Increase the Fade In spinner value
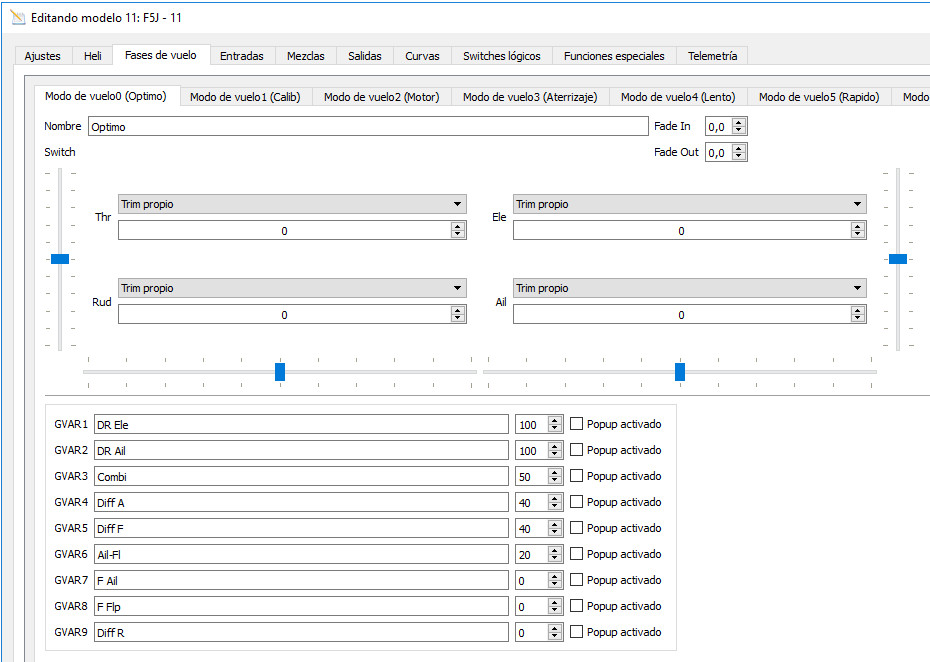 click(739, 123)
